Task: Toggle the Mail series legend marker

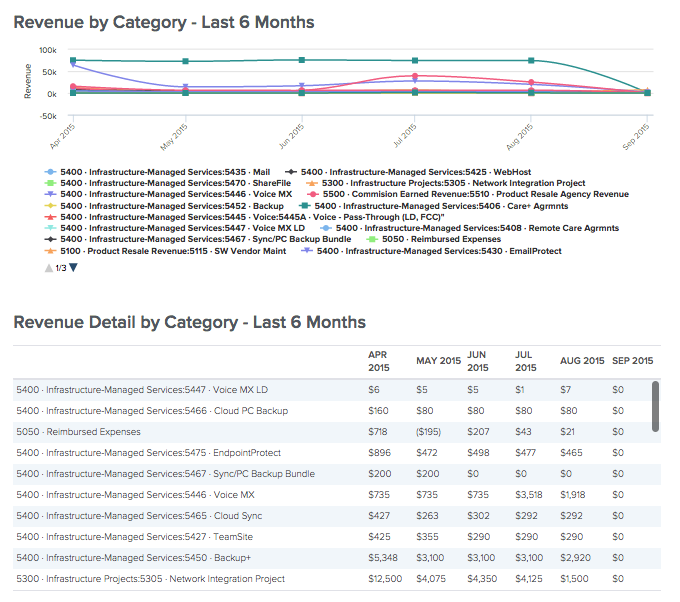Action: tap(49, 172)
